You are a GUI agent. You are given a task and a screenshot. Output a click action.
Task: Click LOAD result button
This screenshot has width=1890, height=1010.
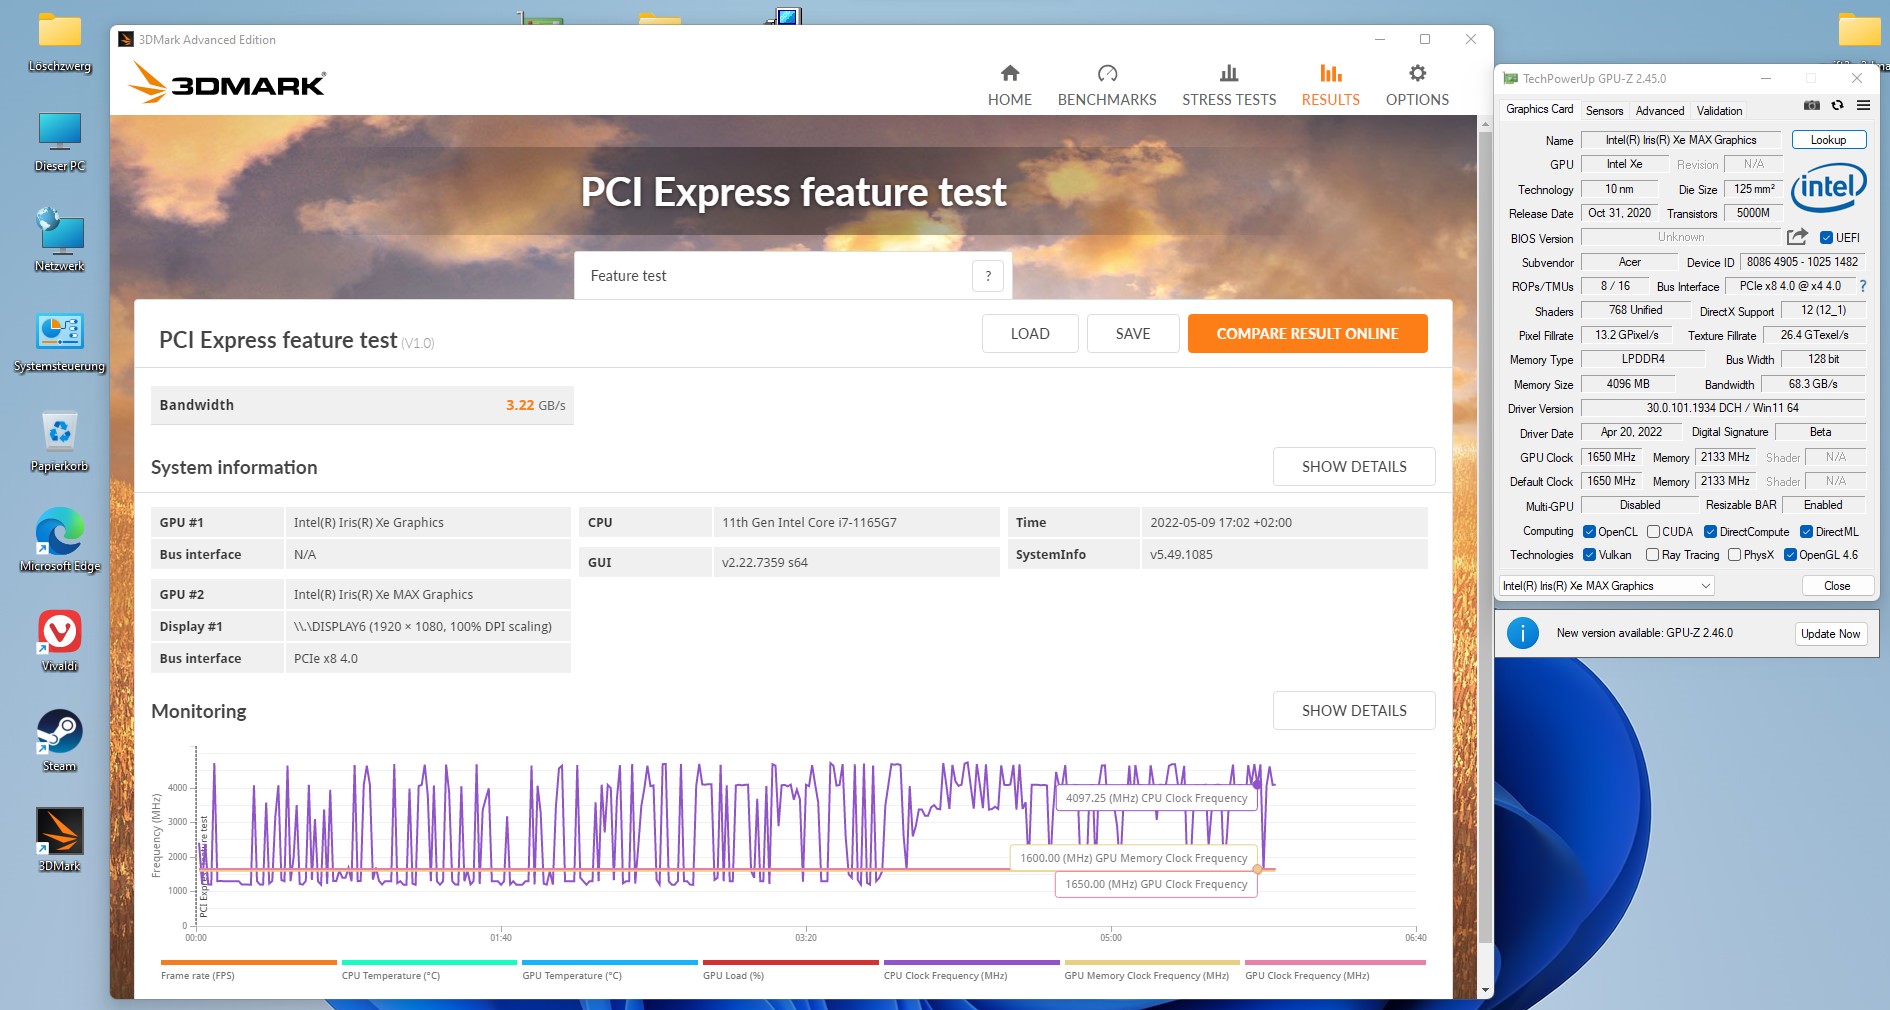[x=1030, y=334]
